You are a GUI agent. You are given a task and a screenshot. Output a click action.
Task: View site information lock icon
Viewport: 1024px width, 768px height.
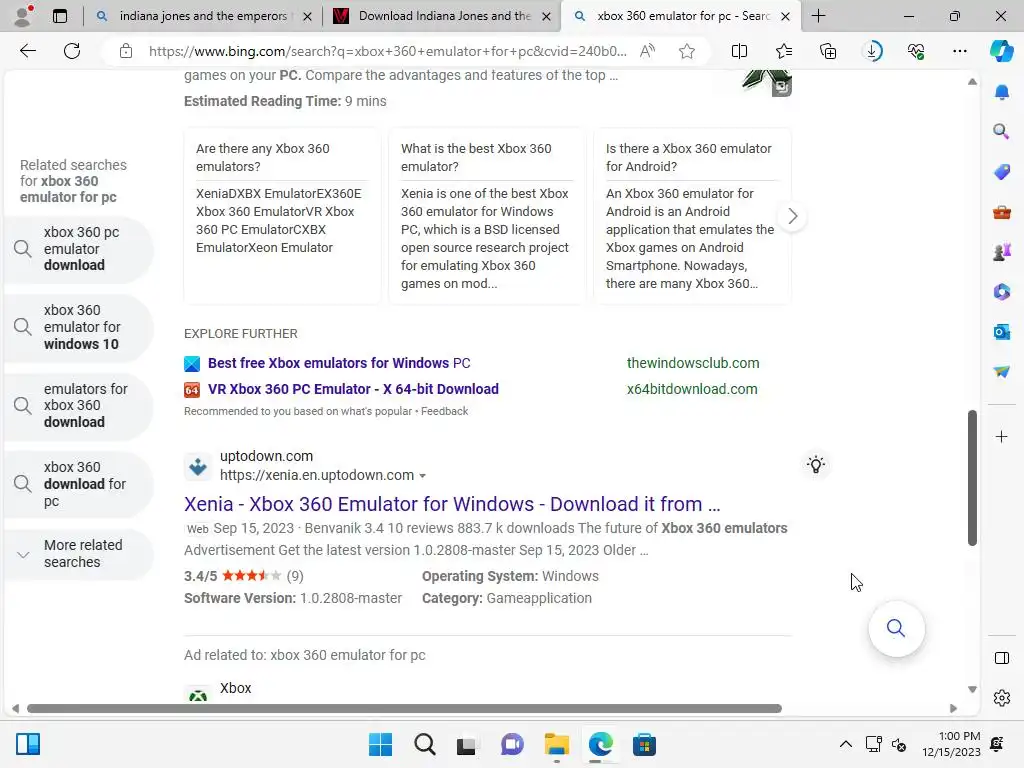pyautogui.click(x=125, y=51)
